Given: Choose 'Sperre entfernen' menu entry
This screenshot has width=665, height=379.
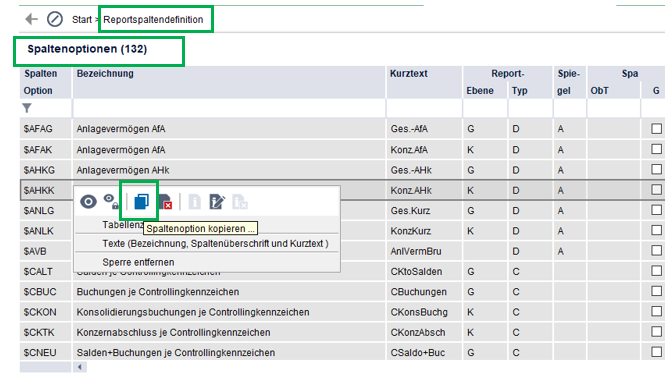Looking at the screenshot, I should click(x=138, y=262).
